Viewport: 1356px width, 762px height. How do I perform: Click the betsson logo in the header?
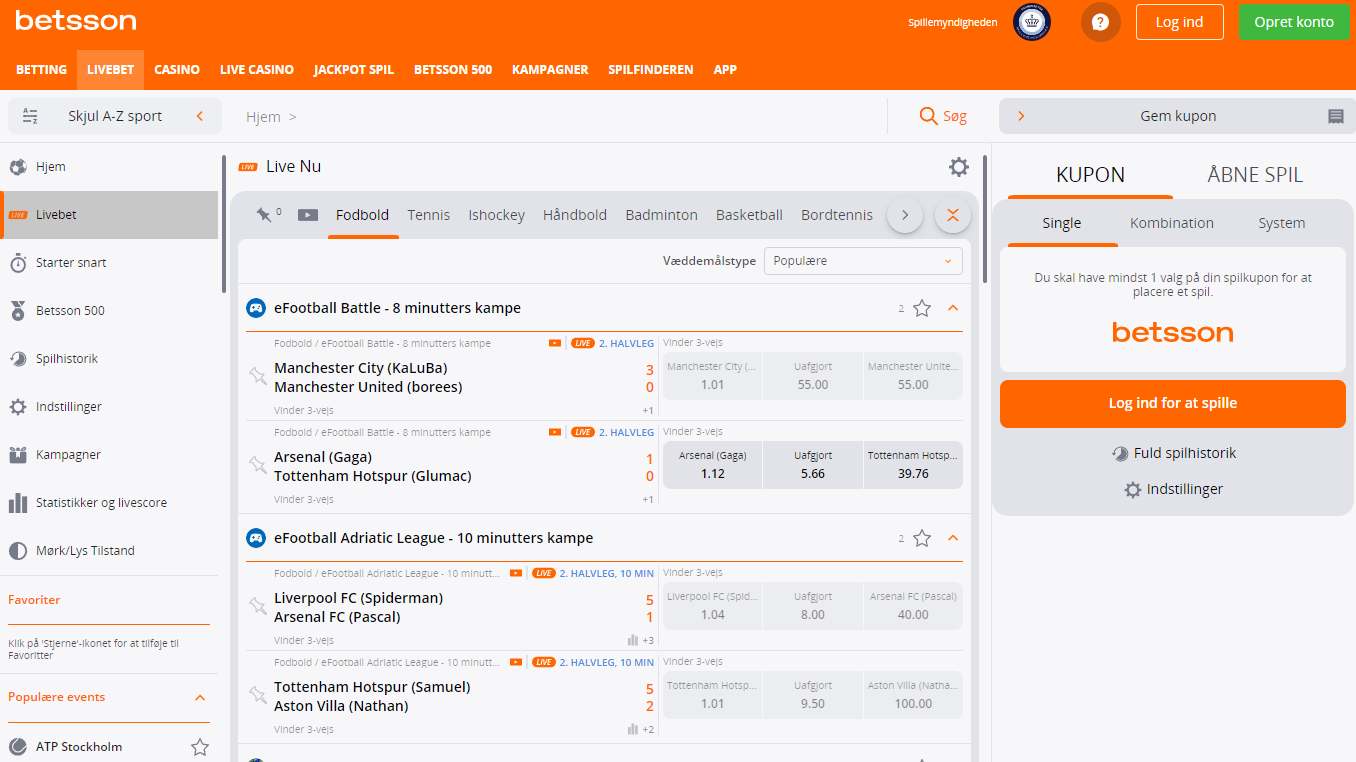coord(76,20)
